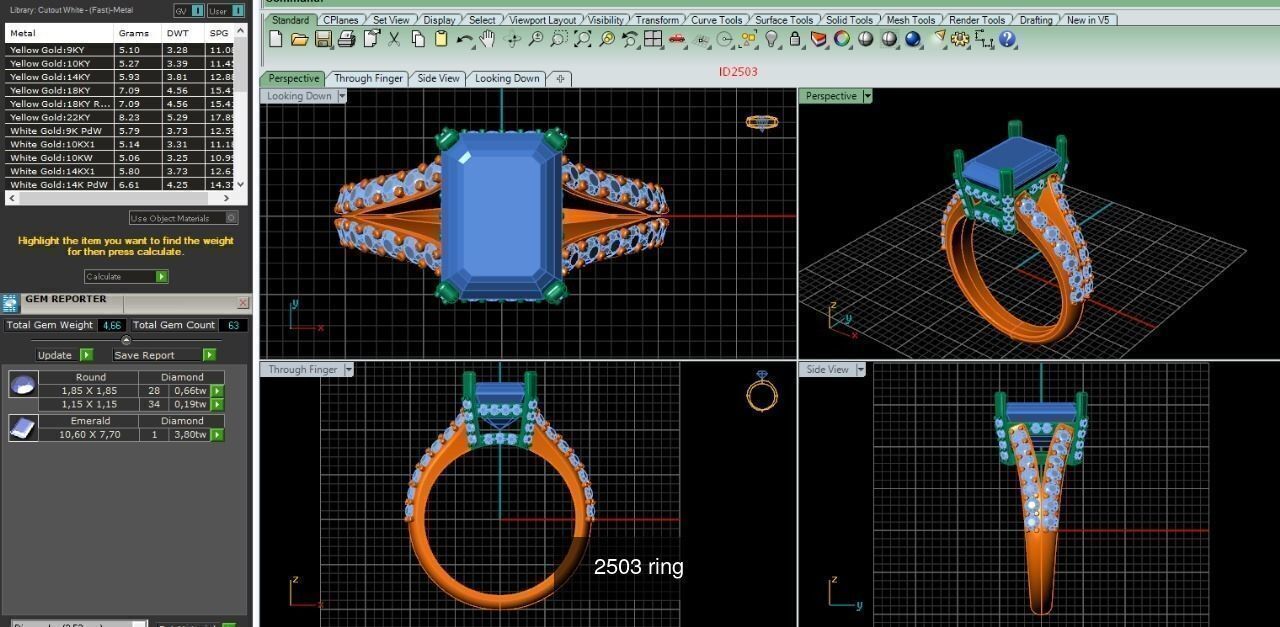Viewport: 1280px width, 627px height.
Task: Select the Zoom Window tool
Action: click(x=559, y=39)
